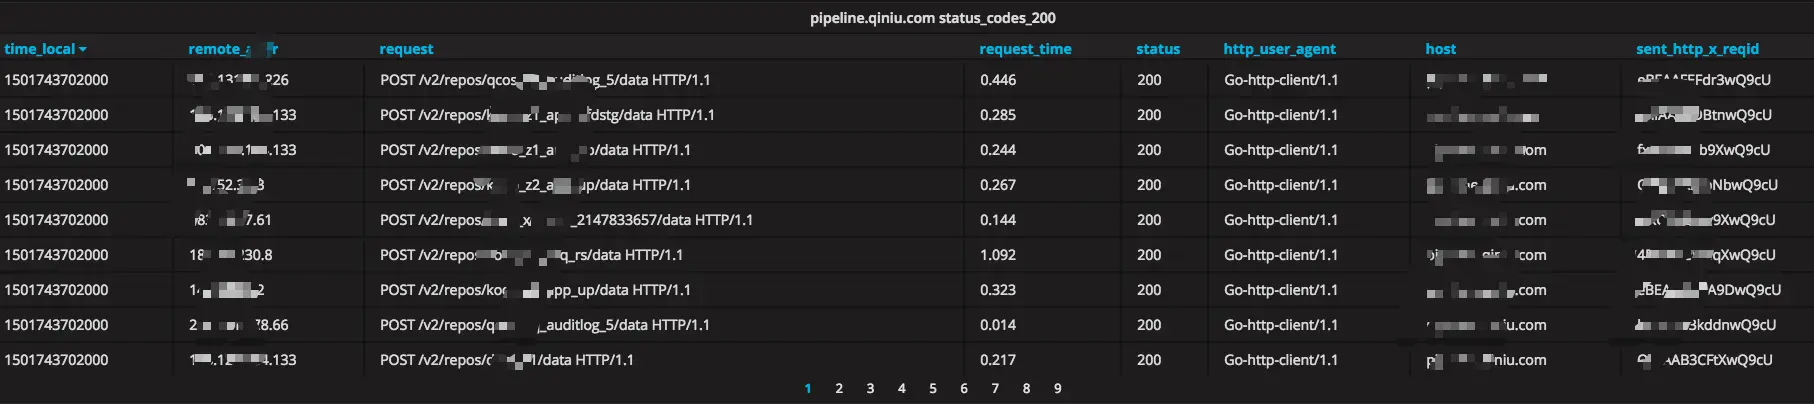Toggle the time_local sort arrow

(x=83, y=49)
